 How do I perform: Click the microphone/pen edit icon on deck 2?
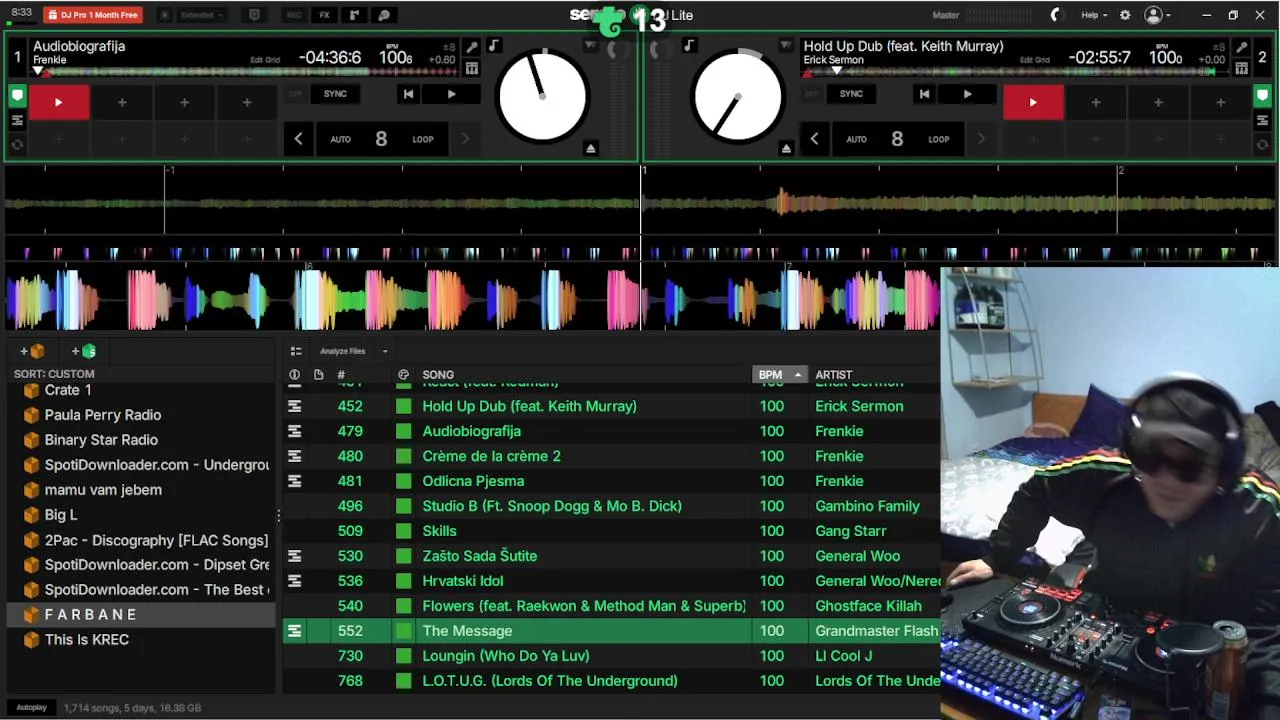(x=1242, y=47)
